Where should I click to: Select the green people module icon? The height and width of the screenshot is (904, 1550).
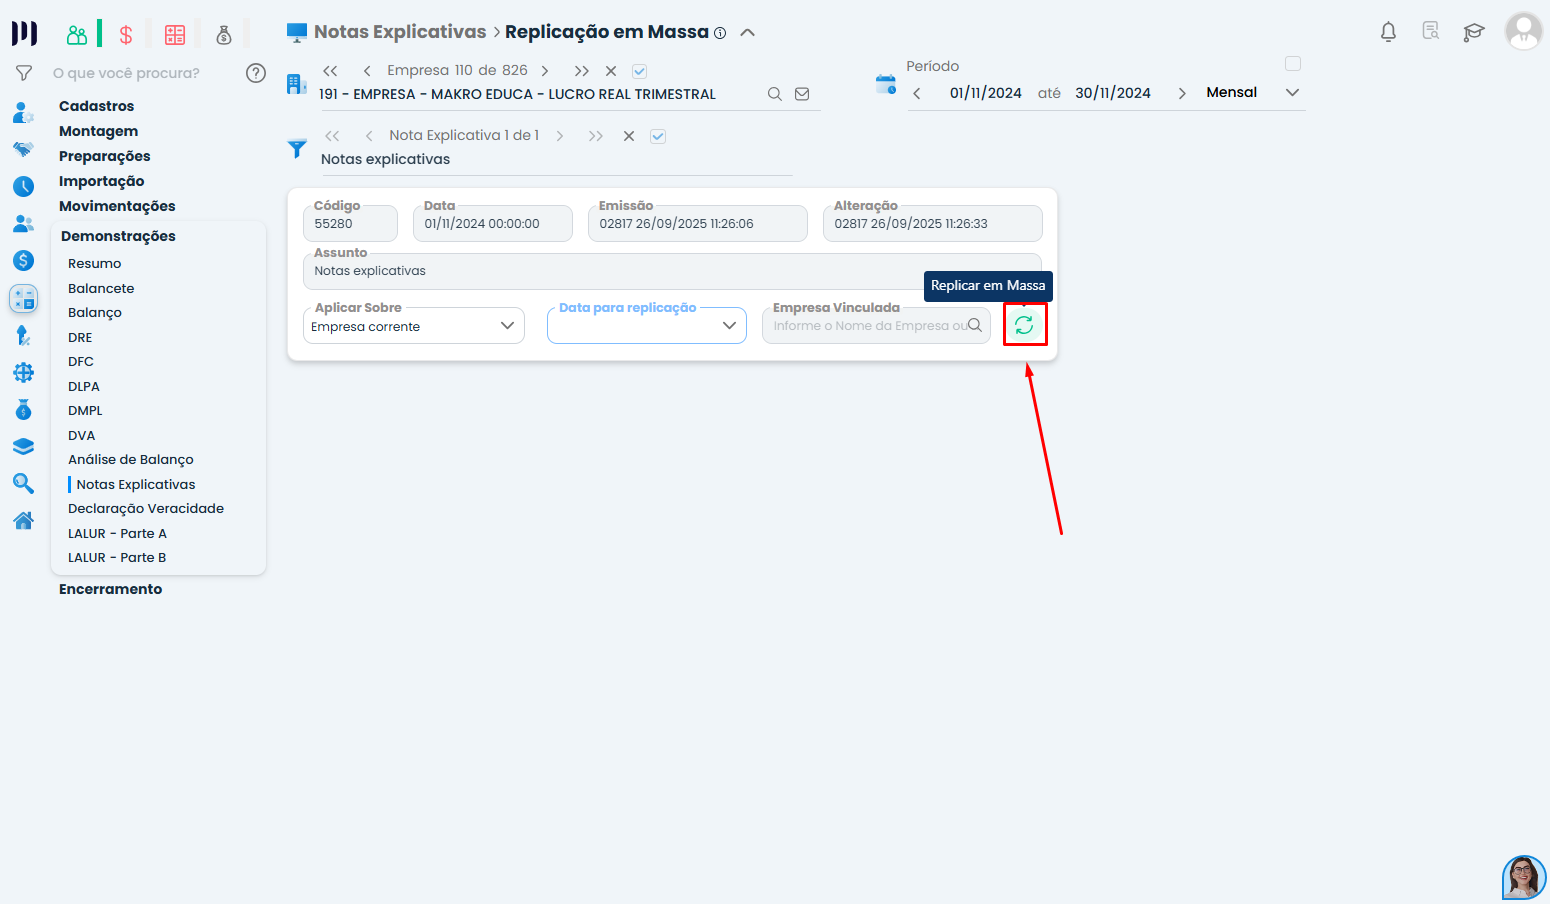coord(77,35)
